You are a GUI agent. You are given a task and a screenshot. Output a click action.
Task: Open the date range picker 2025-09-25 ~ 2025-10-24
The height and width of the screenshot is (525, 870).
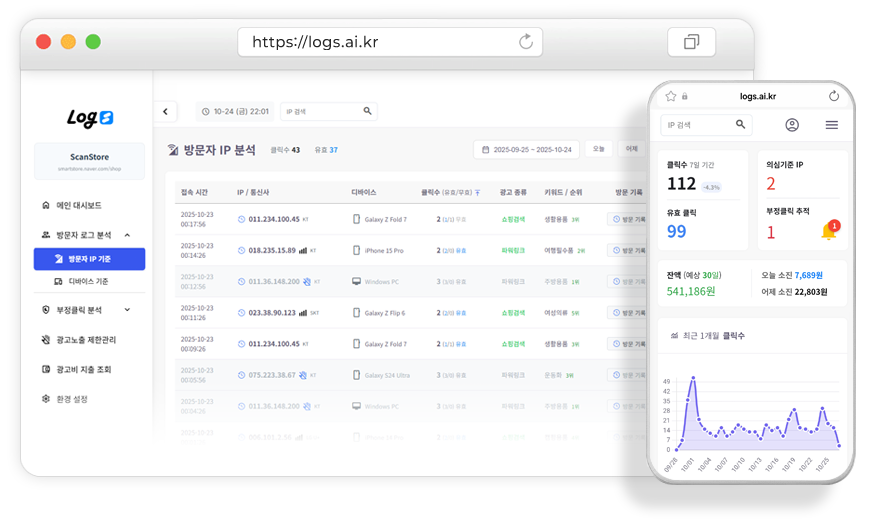(526, 149)
